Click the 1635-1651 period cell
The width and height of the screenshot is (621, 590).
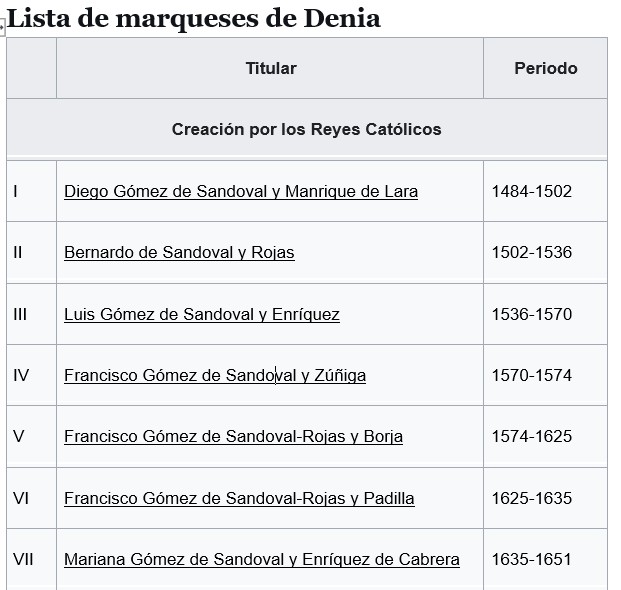pos(545,559)
